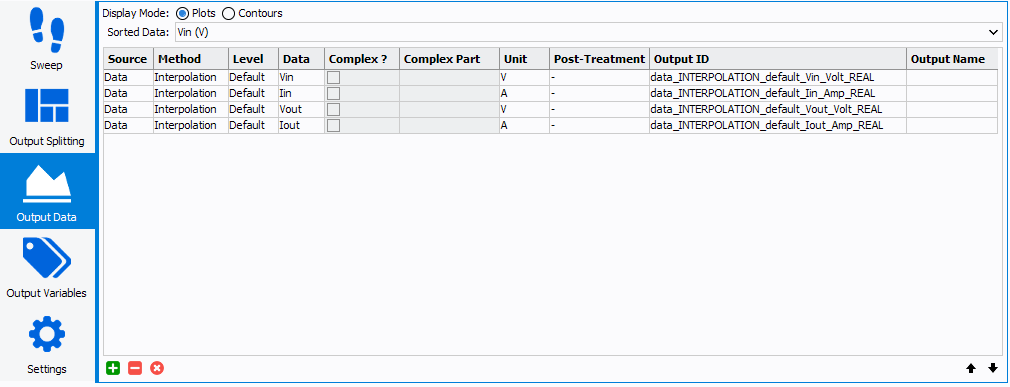
Task: Click the green add row icon
Action: 113,368
